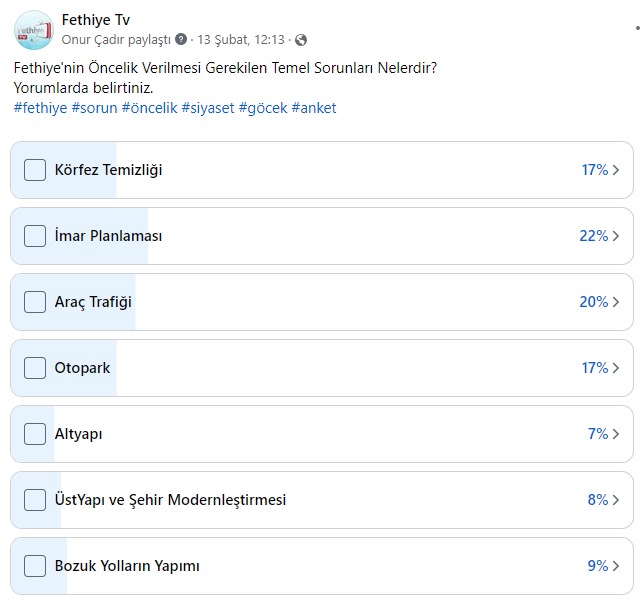Tick the Araç Trafiği checkbox
Viewport: 641px width, 602px height.
tap(35, 302)
